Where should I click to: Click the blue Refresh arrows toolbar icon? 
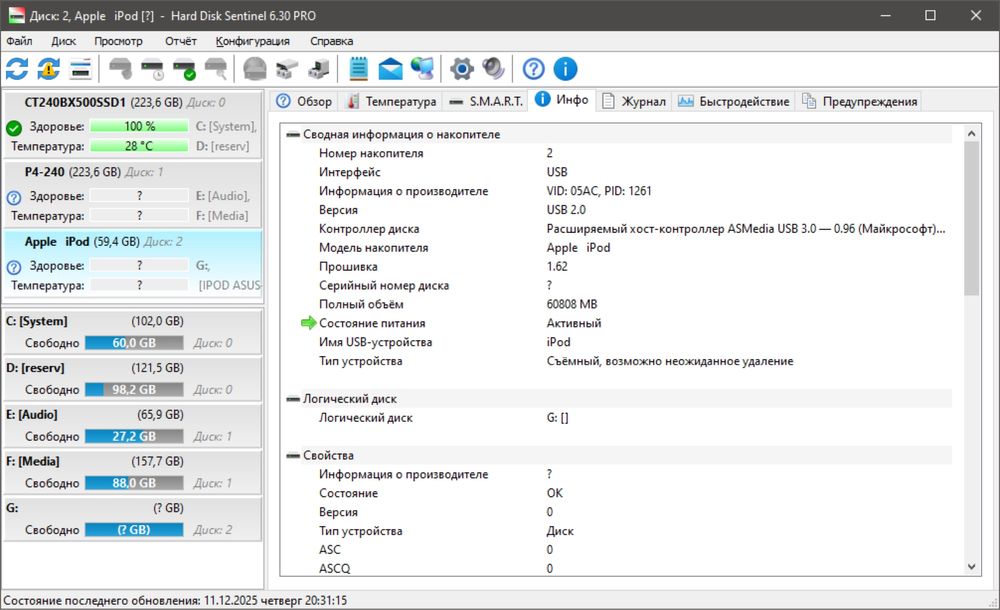tap(17, 69)
